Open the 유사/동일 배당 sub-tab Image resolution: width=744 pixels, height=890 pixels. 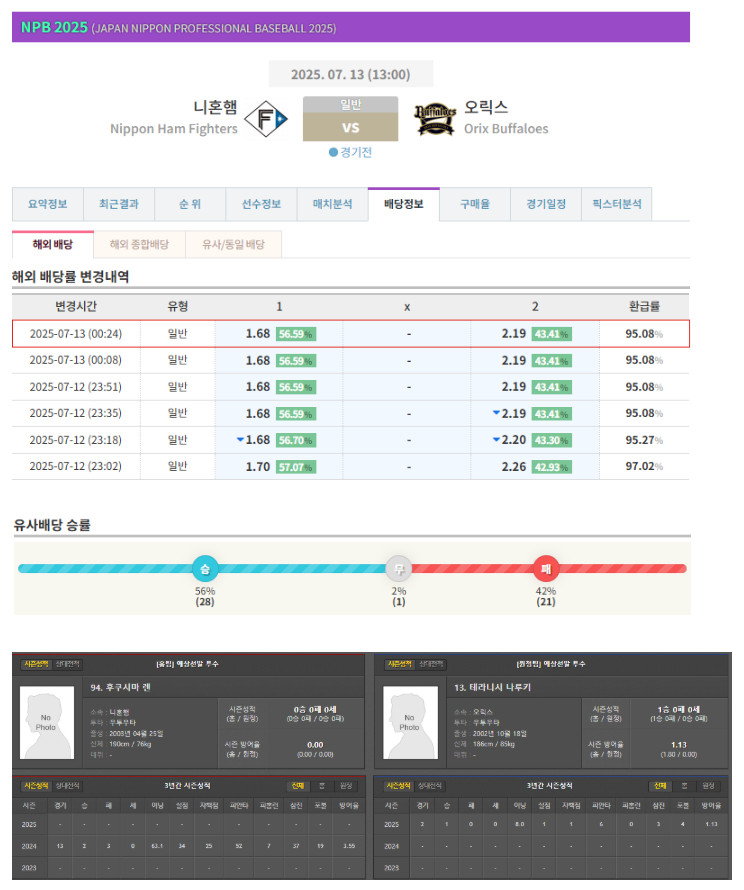(x=233, y=244)
